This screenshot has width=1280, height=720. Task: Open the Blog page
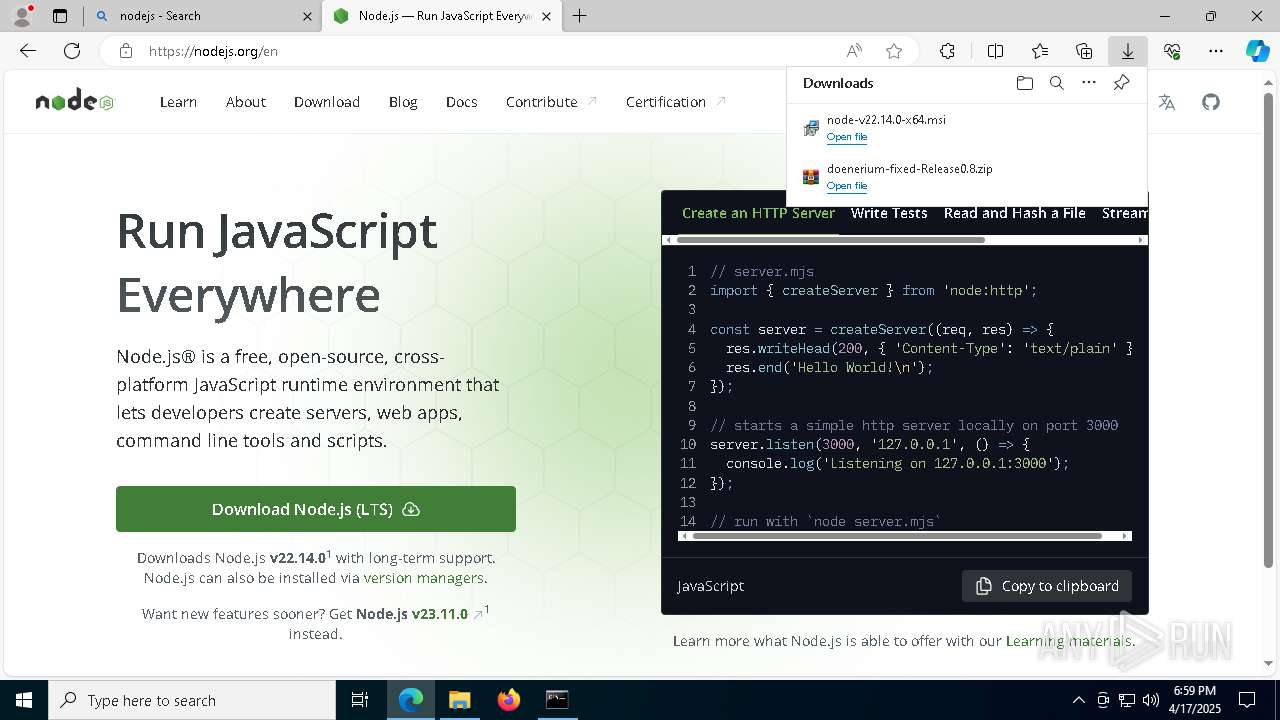[403, 102]
